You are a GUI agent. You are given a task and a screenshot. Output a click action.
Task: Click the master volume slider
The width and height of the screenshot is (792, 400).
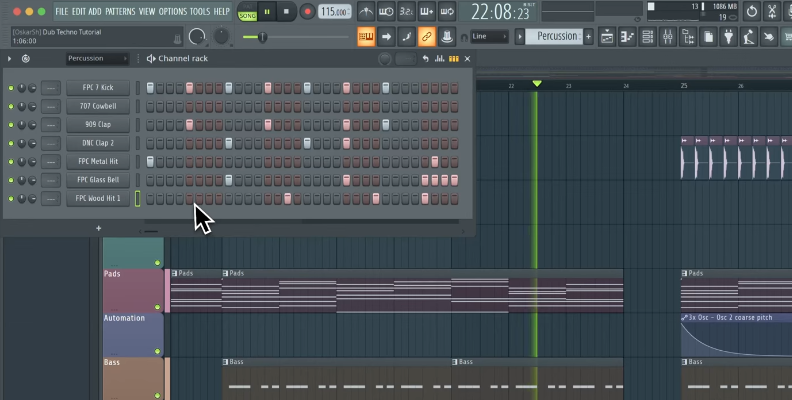point(262,37)
